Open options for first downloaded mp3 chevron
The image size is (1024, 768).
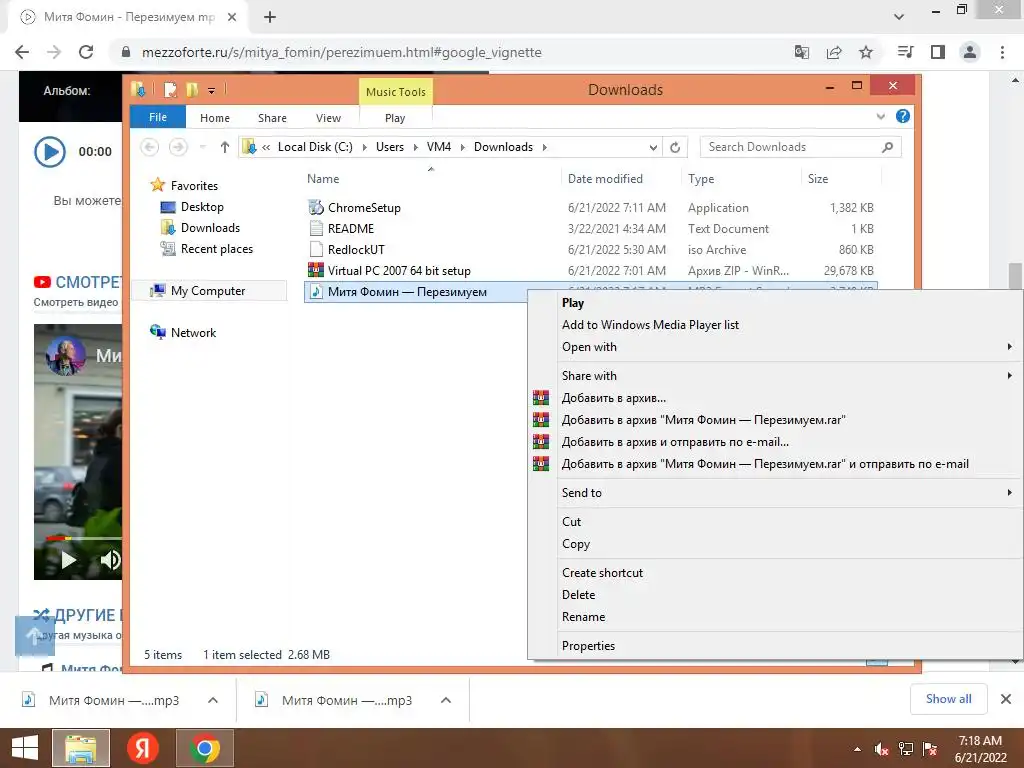[x=213, y=700]
